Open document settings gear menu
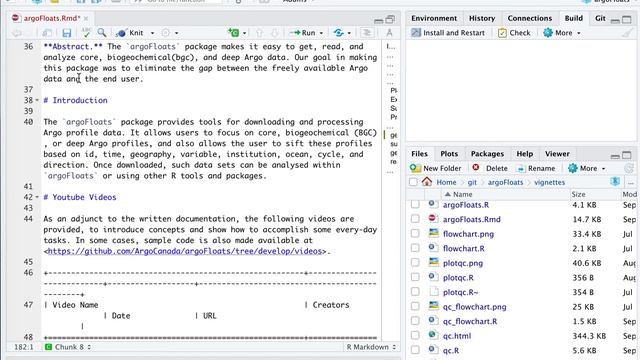The height and width of the screenshot is (360, 640). tap(166, 33)
